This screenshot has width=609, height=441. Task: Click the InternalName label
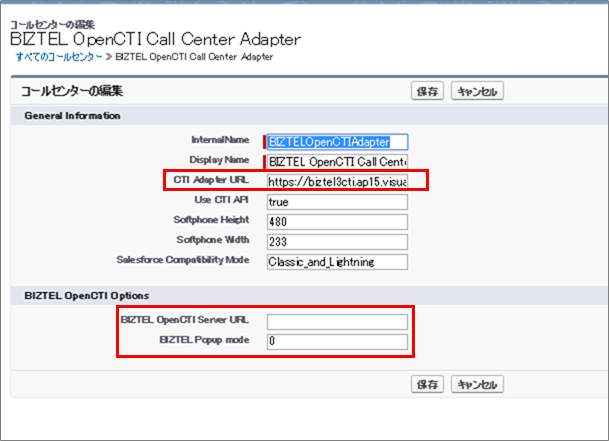pos(220,140)
